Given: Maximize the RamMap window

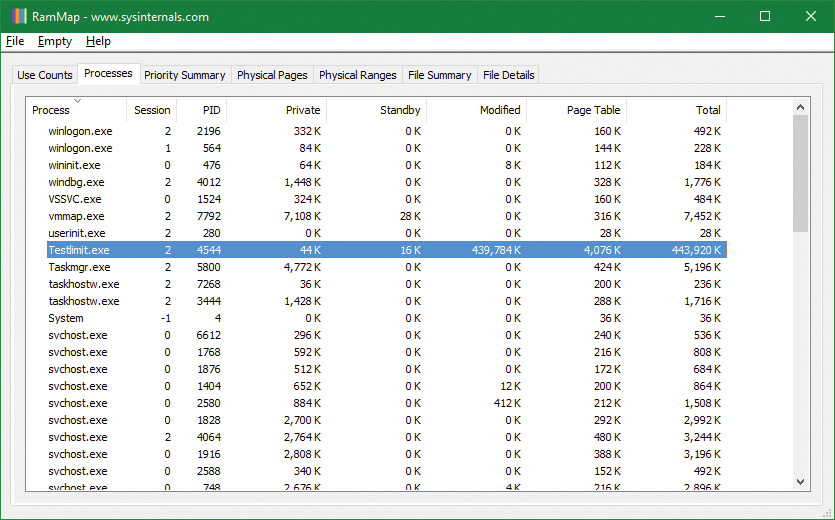Looking at the screenshot, I should coord(765,16).
